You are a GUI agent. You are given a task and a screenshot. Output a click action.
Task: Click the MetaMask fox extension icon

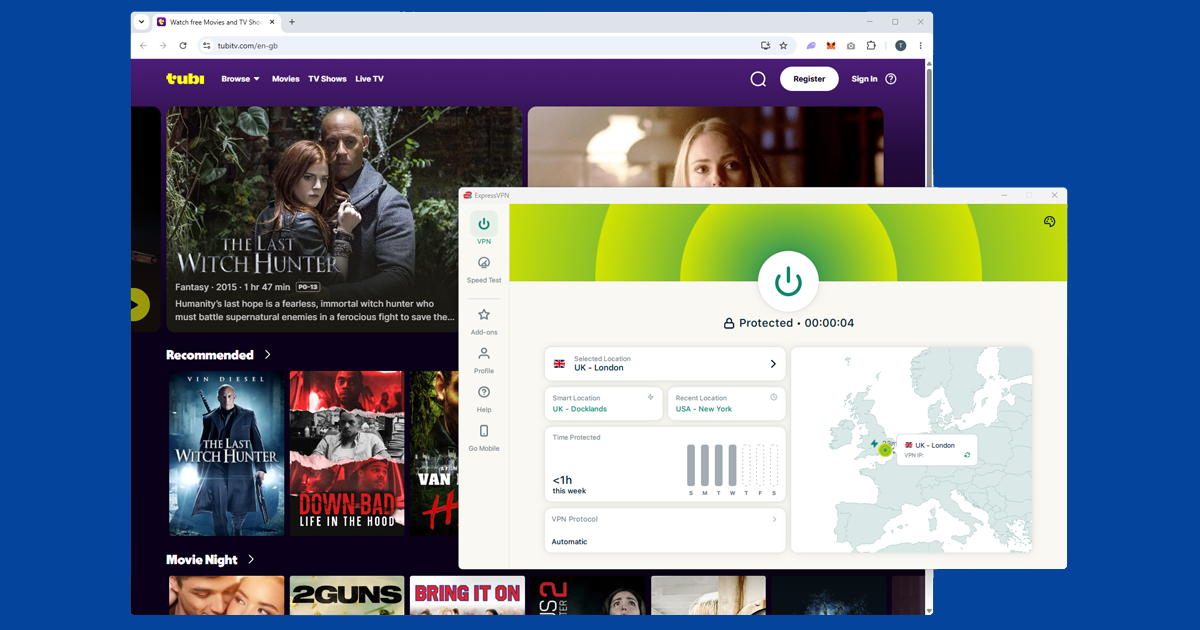pyautogui.click(x=831, y=46)
